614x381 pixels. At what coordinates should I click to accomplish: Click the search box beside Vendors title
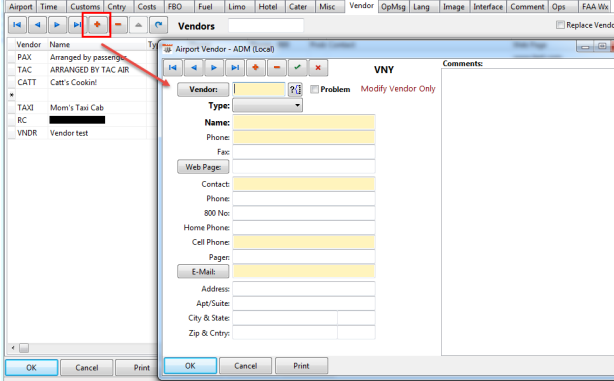266,25
